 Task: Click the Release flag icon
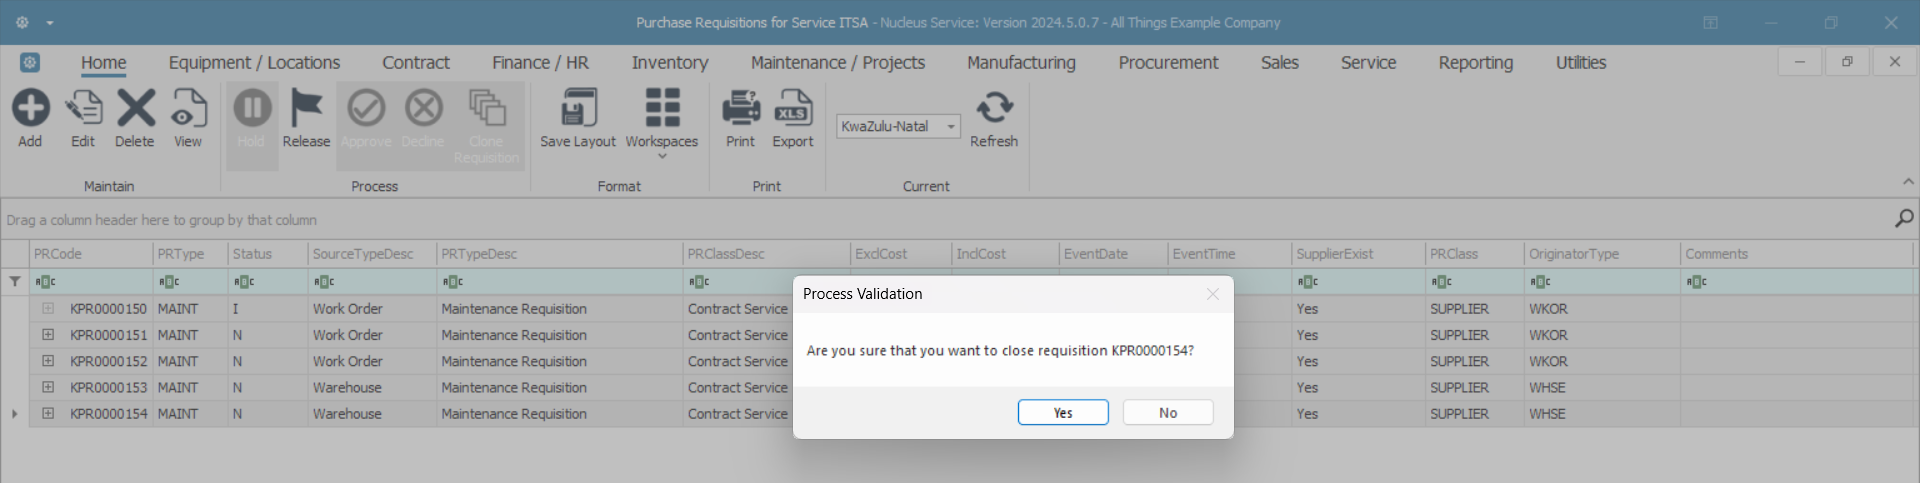click(306, 108)
